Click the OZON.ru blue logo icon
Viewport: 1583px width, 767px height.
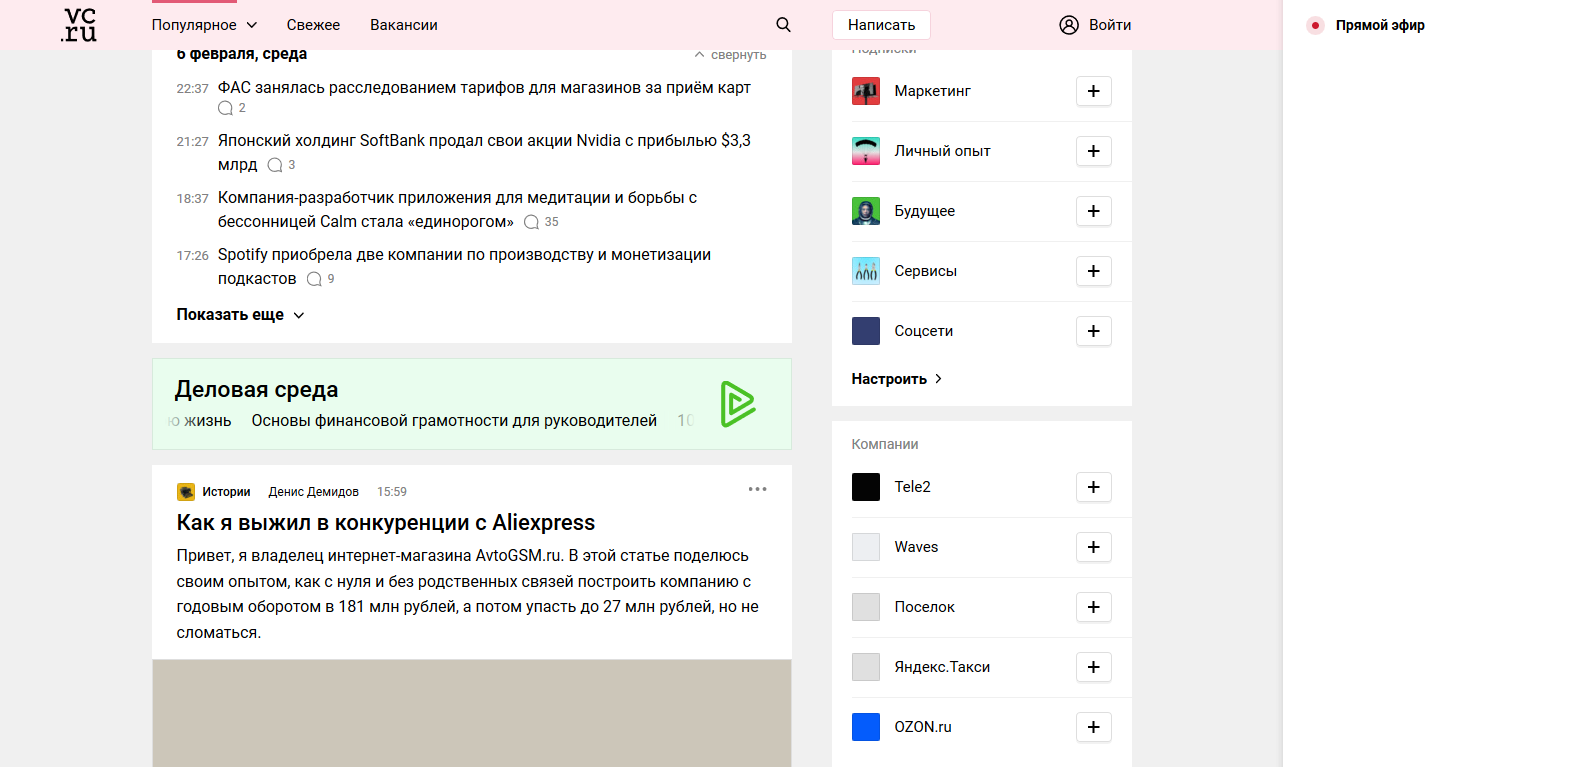(866, 727)
